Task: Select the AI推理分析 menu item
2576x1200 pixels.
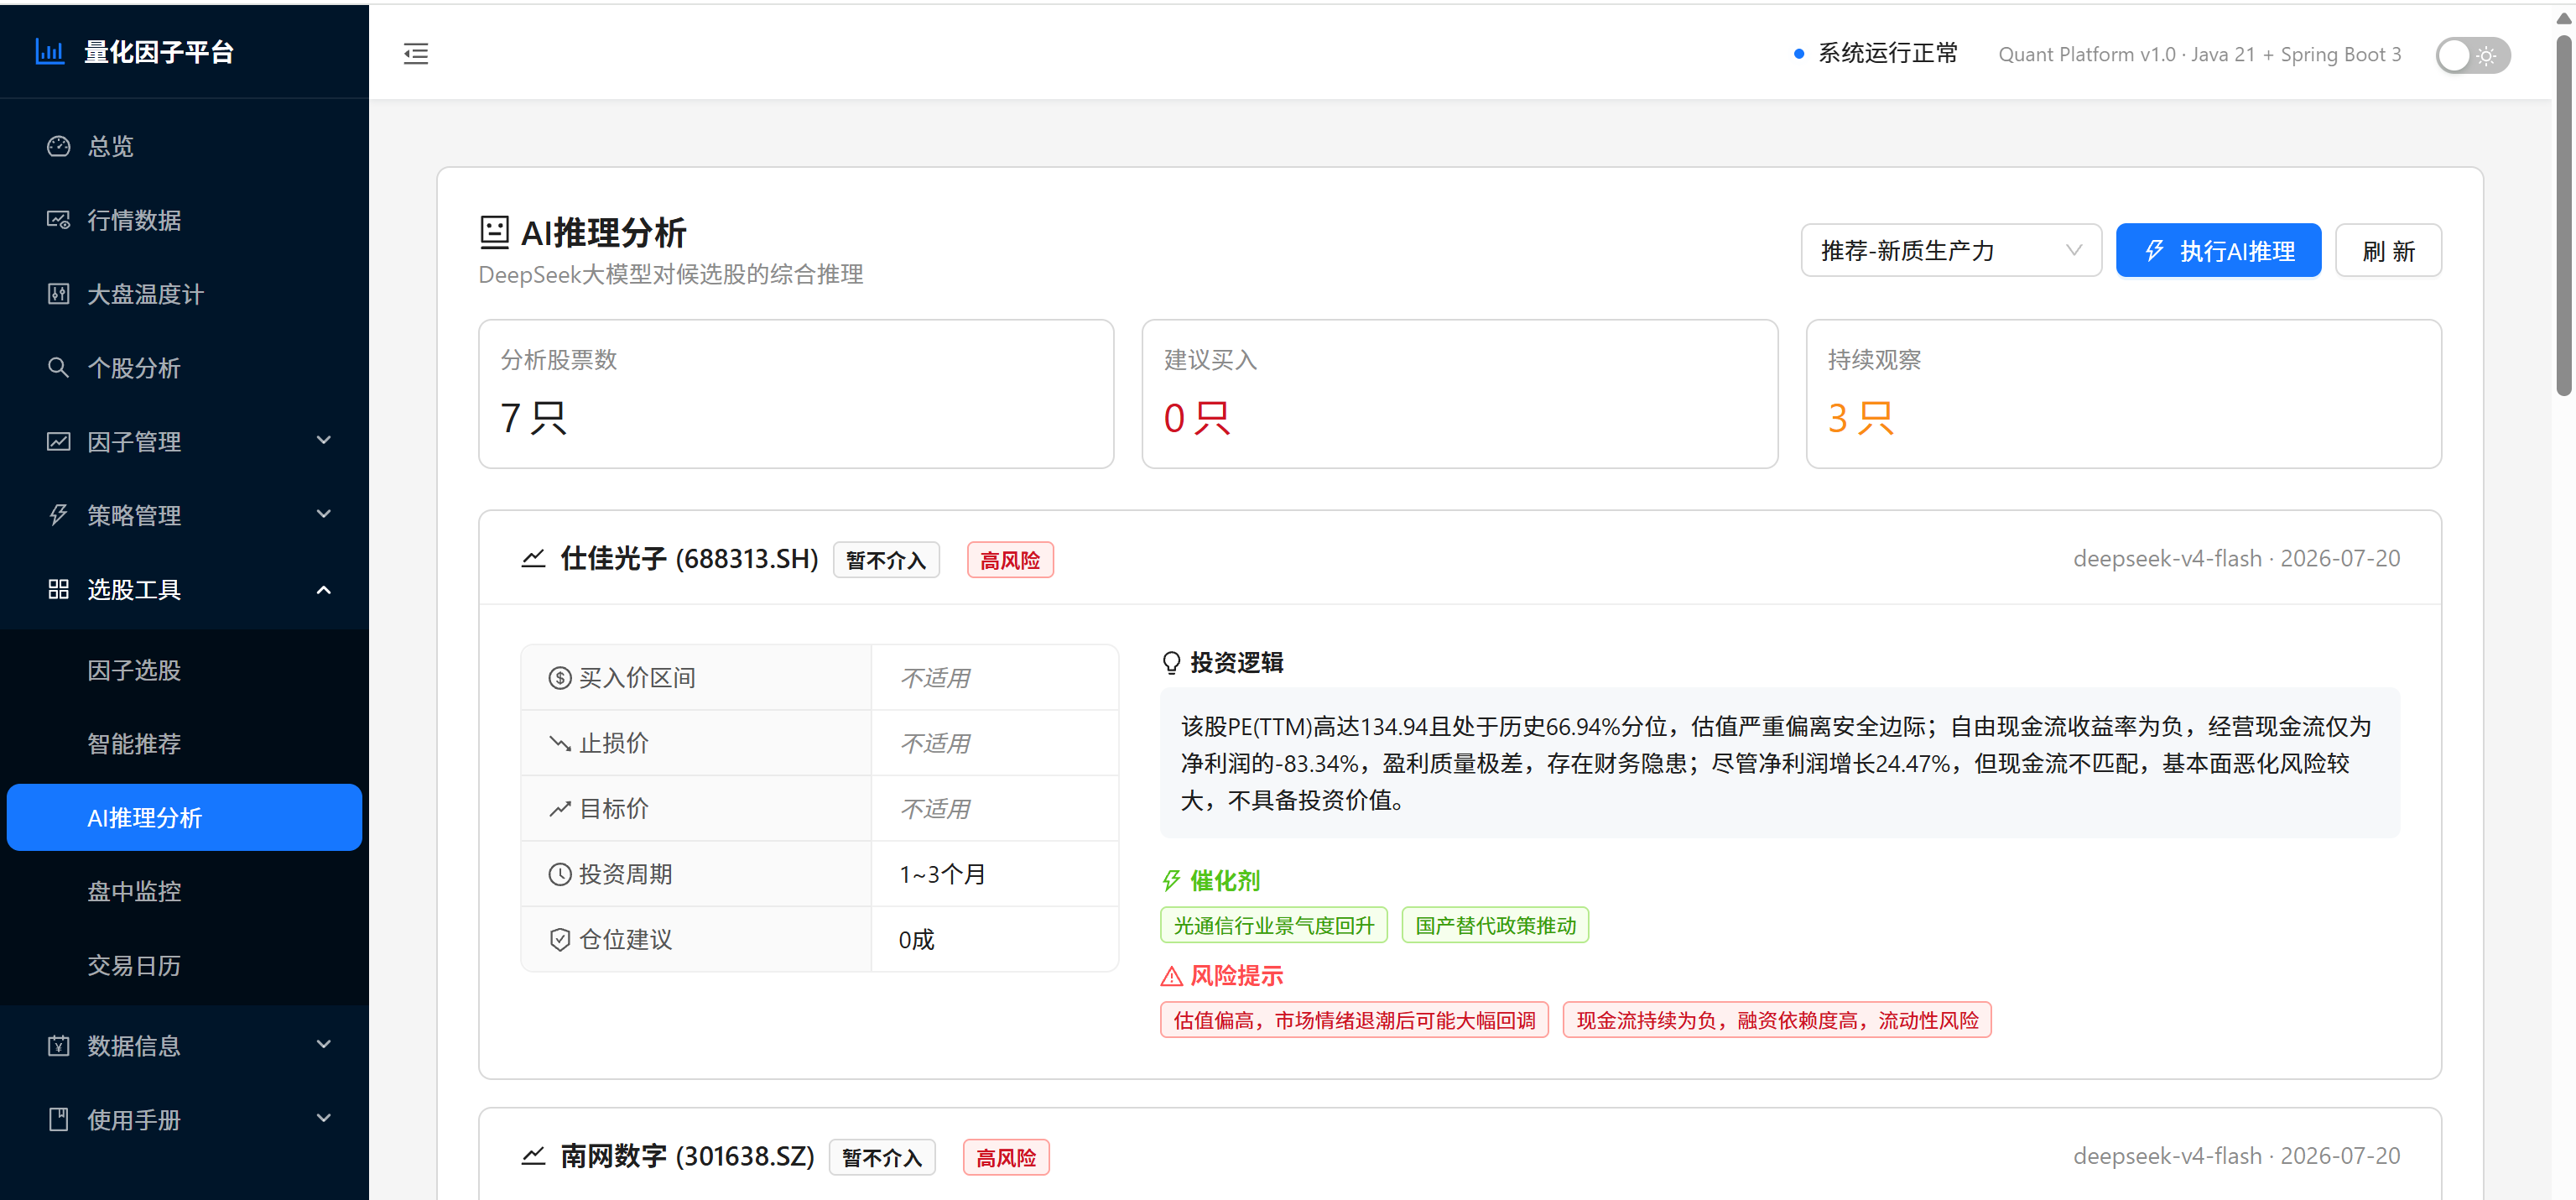Action: (x=184, y=818)
